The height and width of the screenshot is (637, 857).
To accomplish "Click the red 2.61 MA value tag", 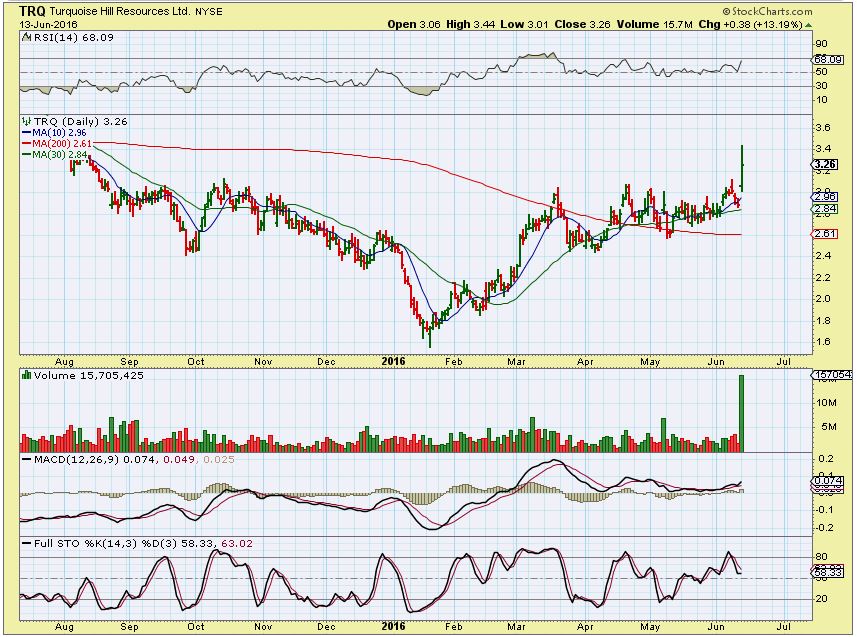I will coord(825,233).
